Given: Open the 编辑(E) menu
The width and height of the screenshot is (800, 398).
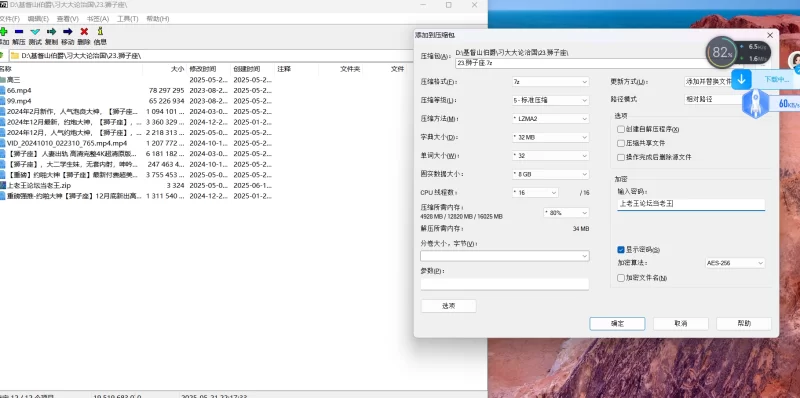Looking at the screenshot, I should (x=38, y=19).
